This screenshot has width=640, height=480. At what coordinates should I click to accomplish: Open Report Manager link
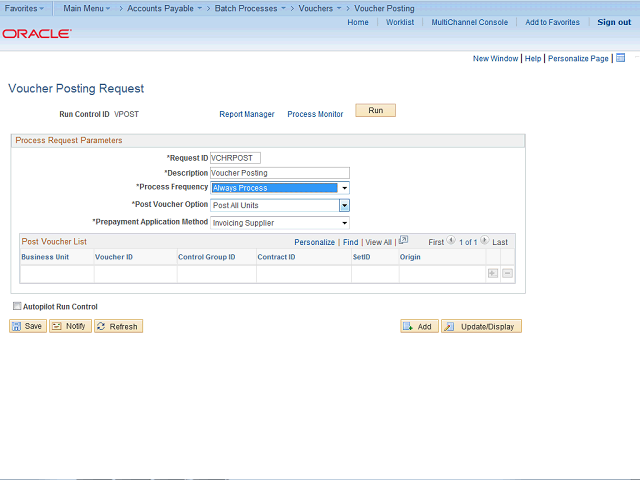point(247,114)
